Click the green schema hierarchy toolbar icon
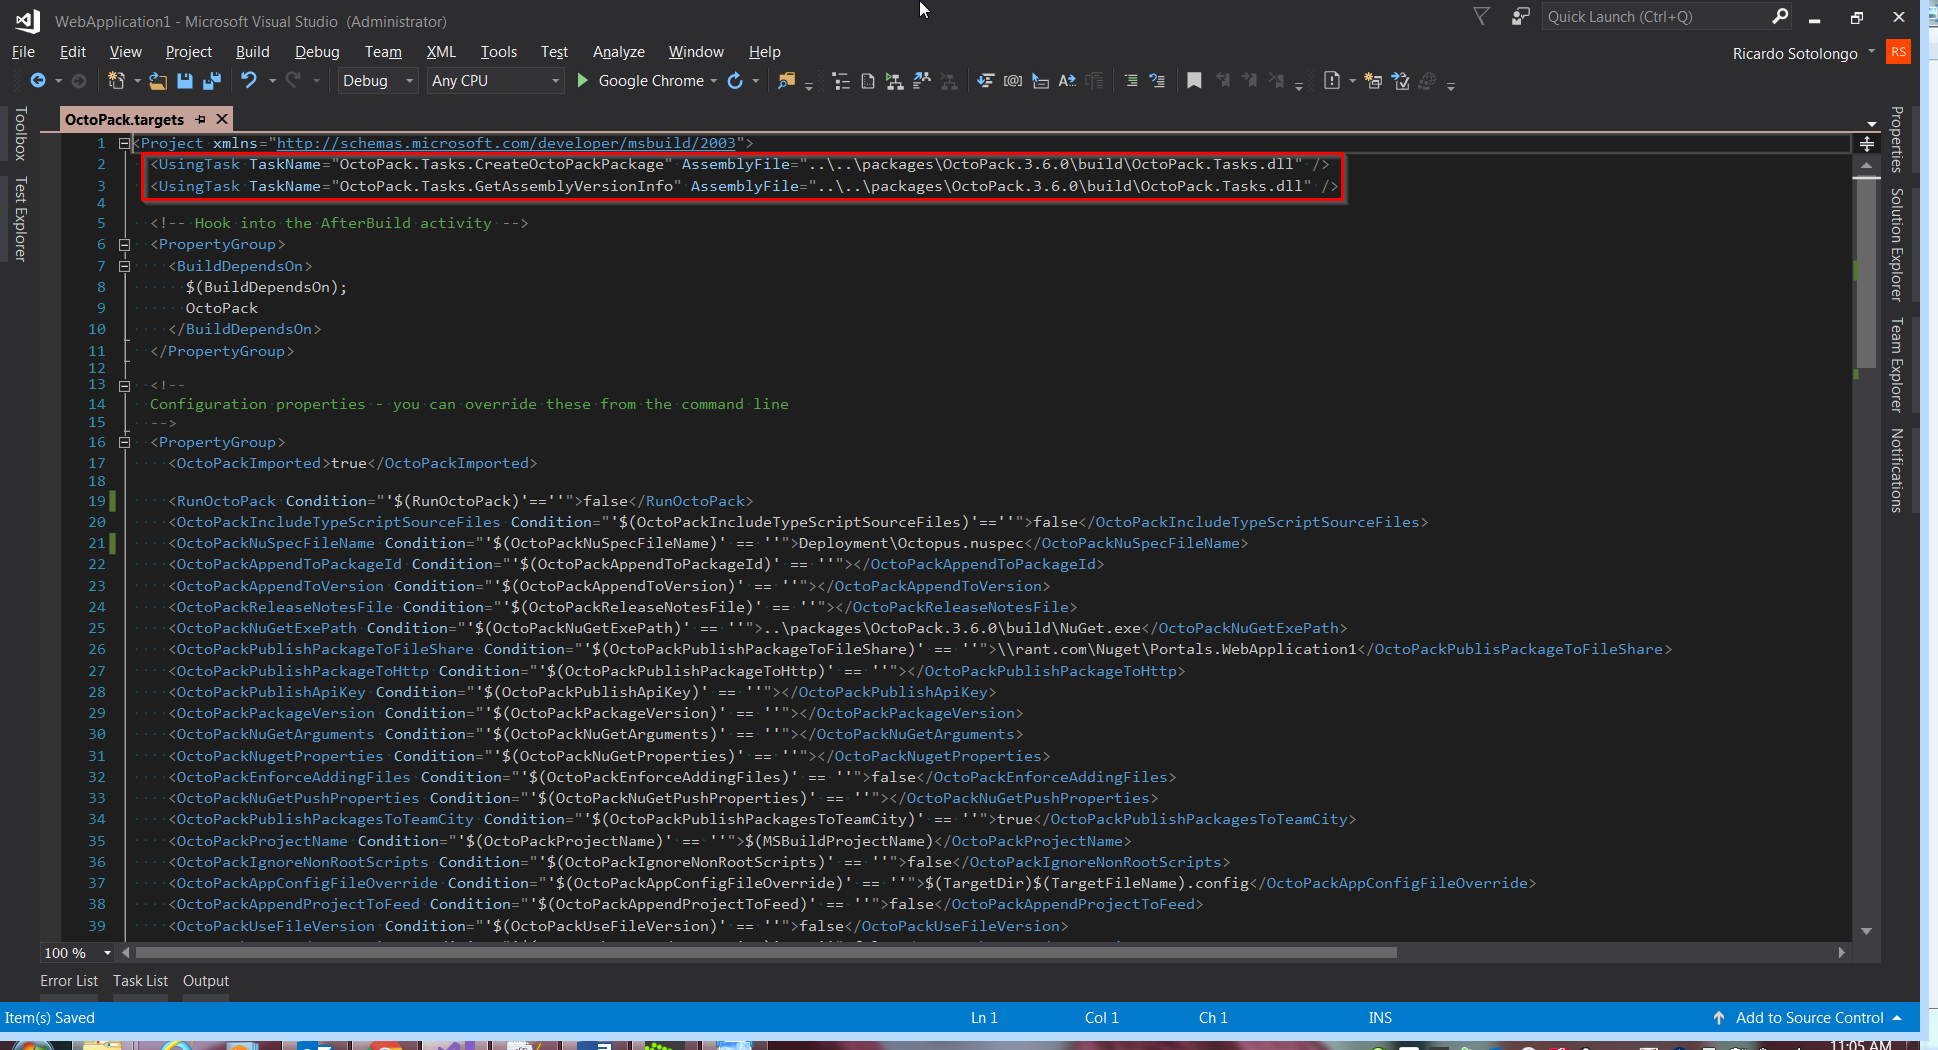The image size is (1938, 1050). 894,81
